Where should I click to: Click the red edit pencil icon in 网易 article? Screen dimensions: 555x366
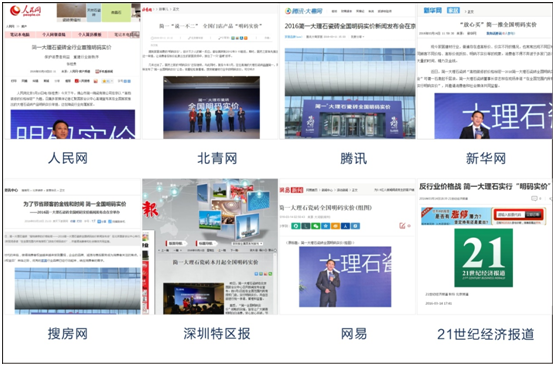(x=402, y=225)
